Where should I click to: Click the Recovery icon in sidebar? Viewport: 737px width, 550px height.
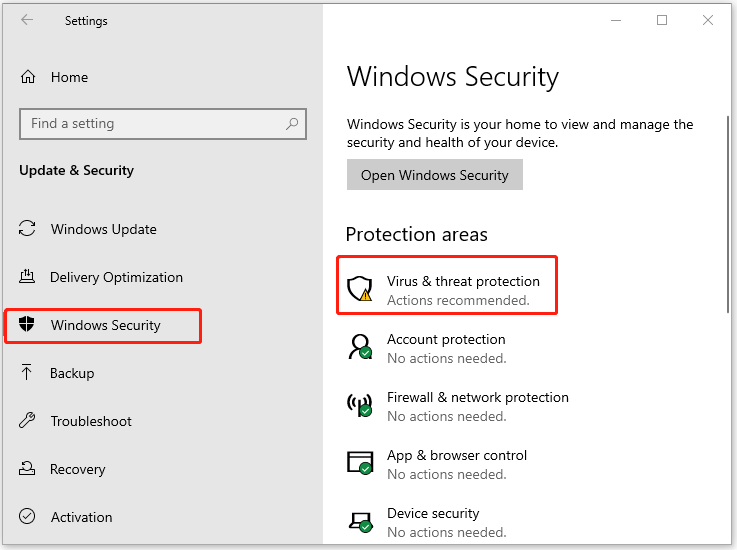pyautogui.click(x=28, y=469)
